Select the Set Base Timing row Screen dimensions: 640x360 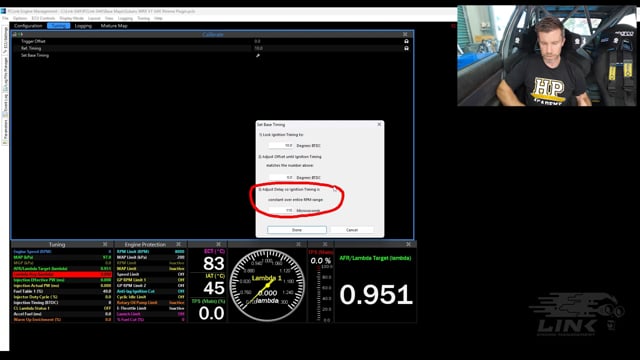point(212,55)
